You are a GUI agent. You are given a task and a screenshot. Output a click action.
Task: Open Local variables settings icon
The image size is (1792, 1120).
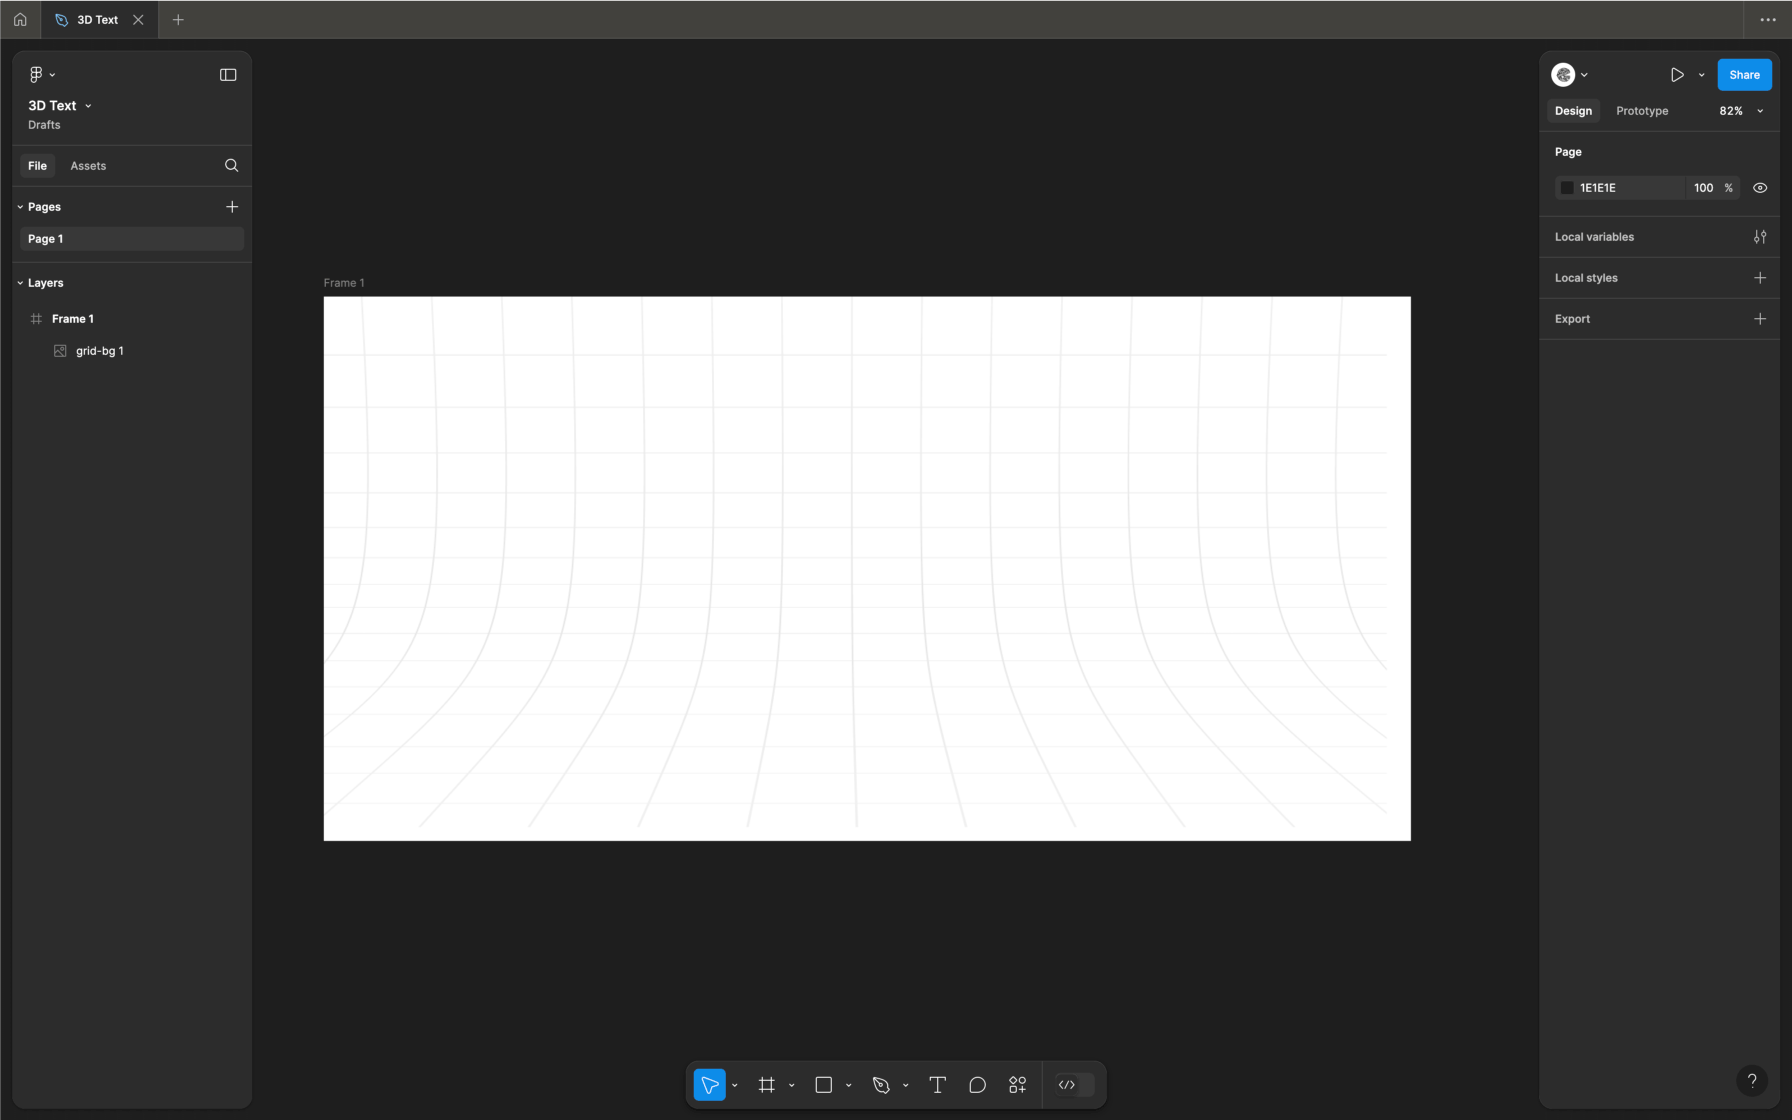click(1760, 237)
